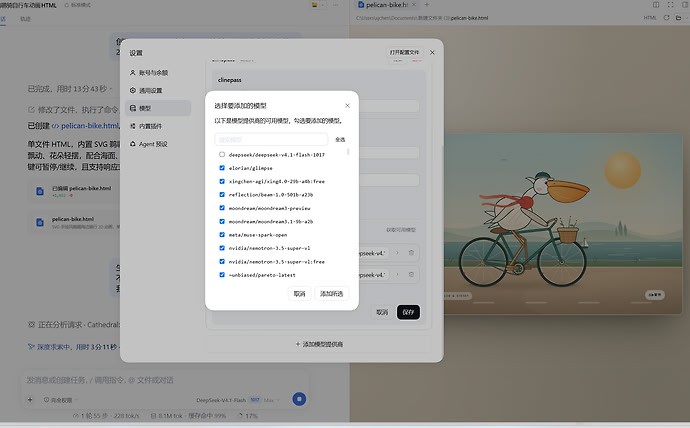Click the refresh icon in preview toolbar
Viewport: 690px width, 428px height.
(x=666, y=18)
